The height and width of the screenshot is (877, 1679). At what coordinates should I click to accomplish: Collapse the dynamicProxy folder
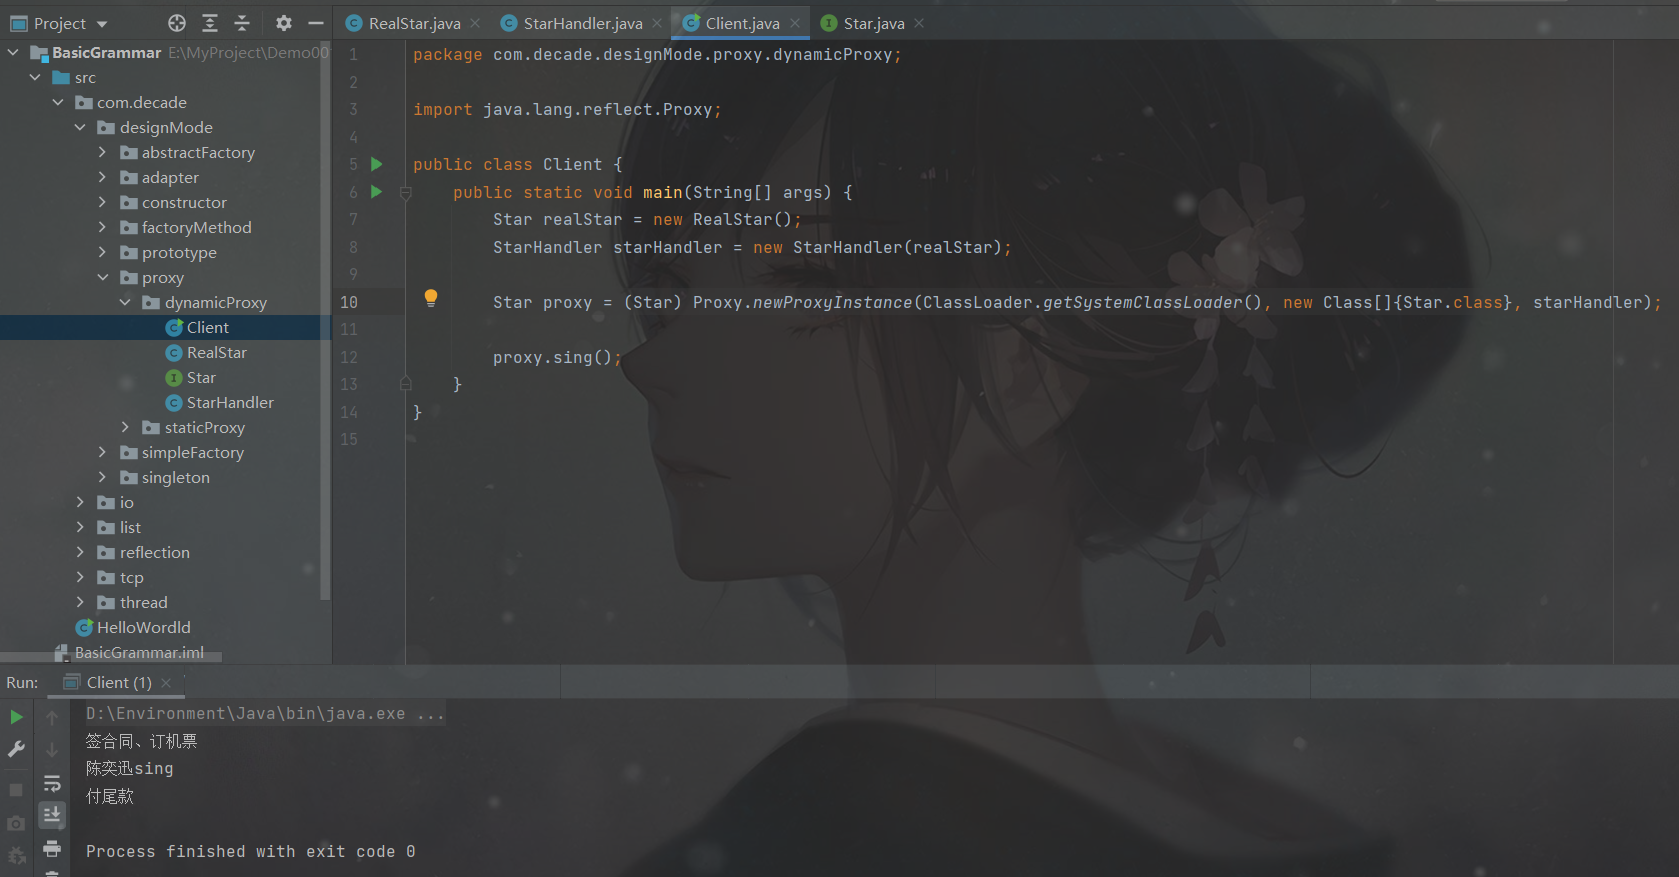pos(125,302)
